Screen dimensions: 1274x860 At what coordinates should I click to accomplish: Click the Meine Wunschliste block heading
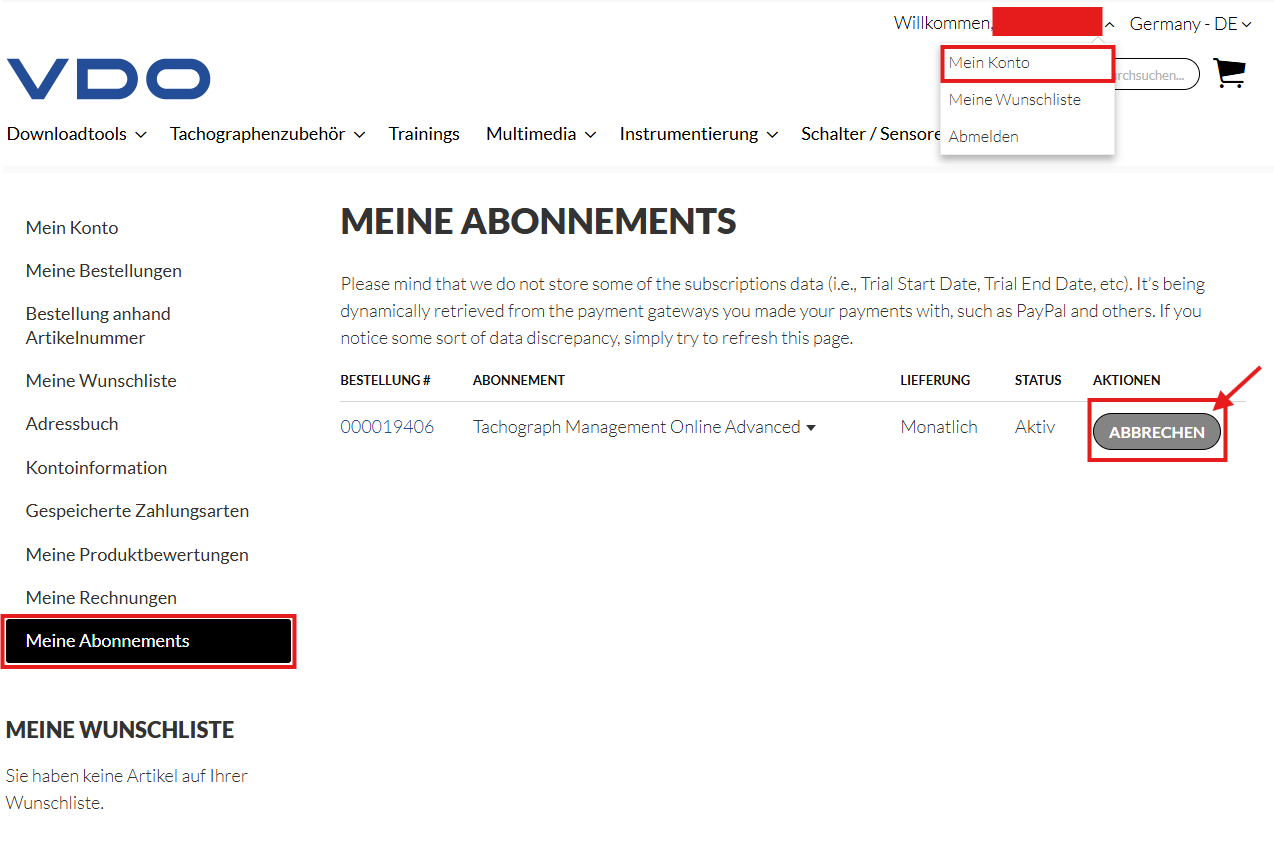(120, 730)
